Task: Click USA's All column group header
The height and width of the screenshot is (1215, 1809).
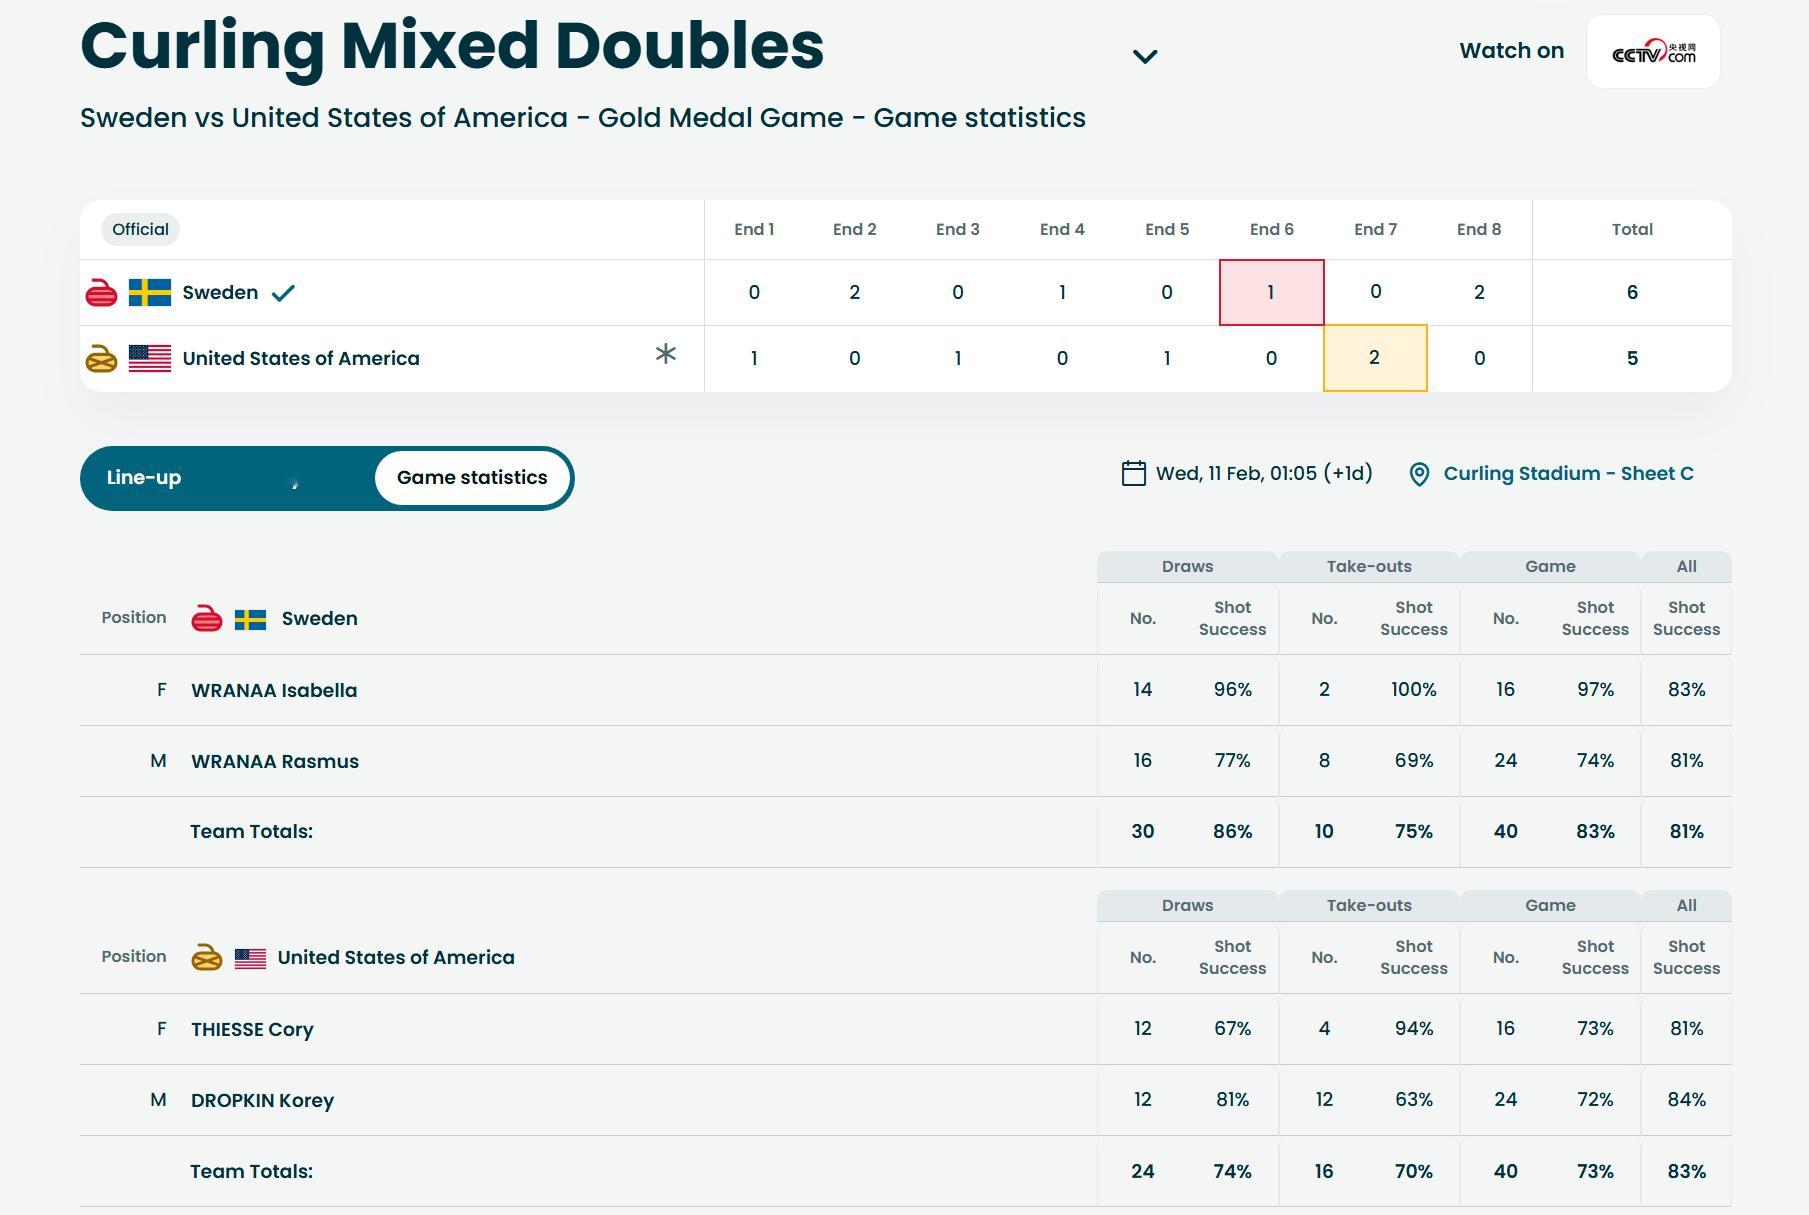Action: pos(1686,905)
